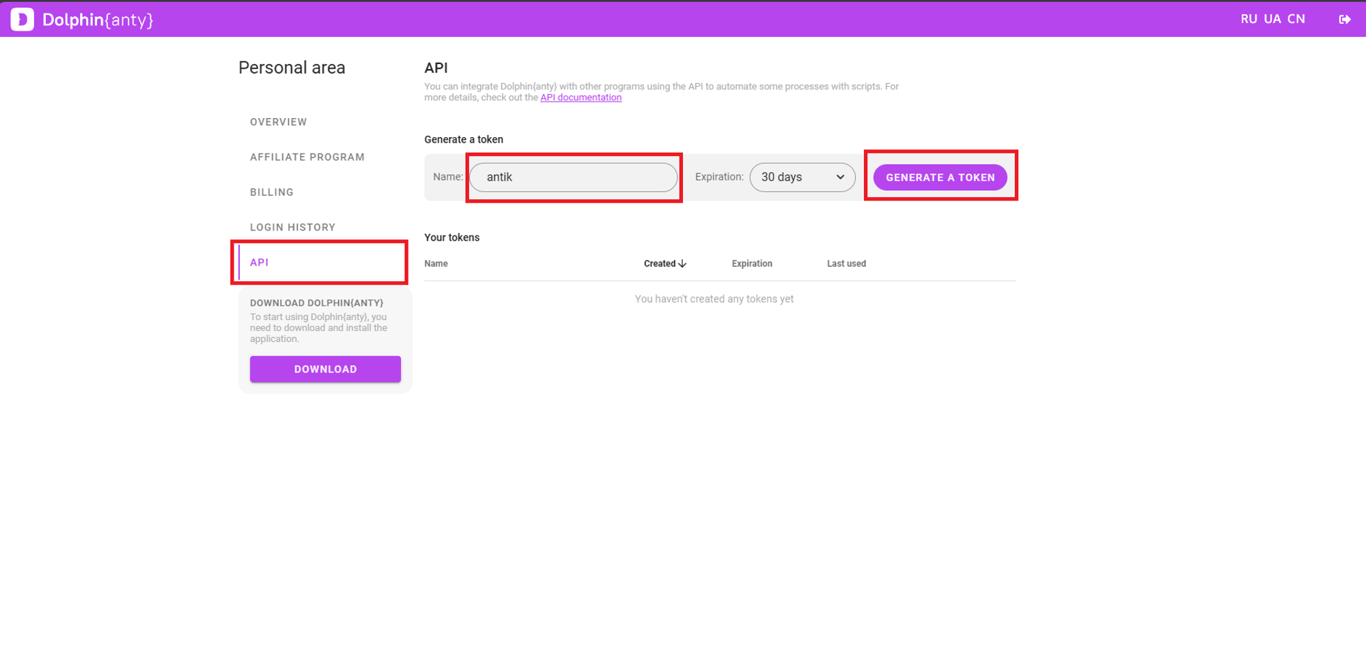The width and height of the screenshot is (1366, 657).
Task: Click the empty tokens message text
Action: (714, 299)
